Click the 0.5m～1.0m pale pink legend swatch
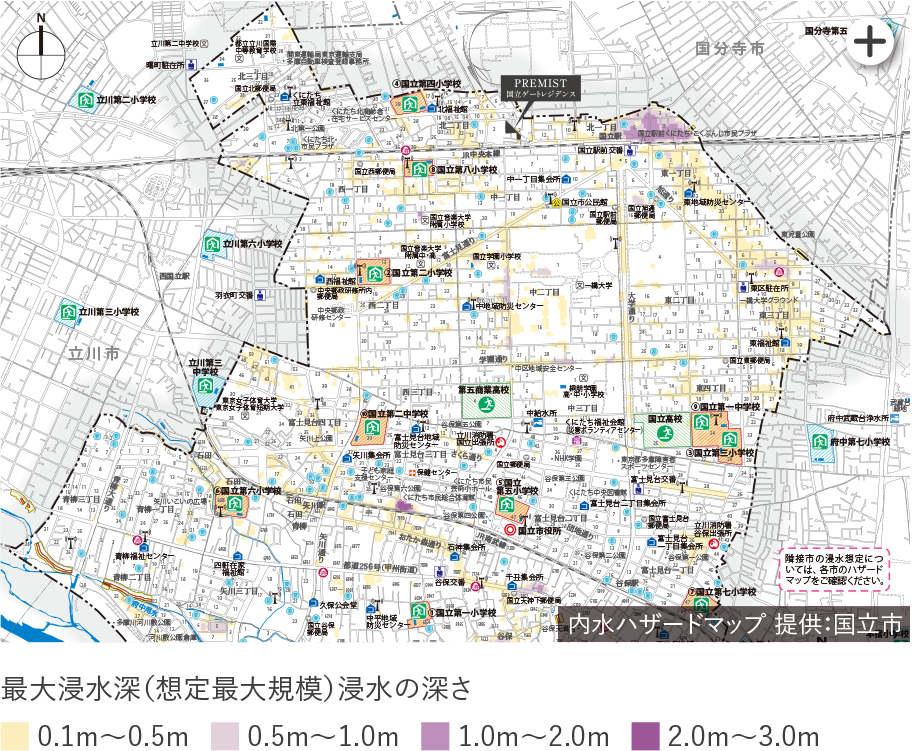 (x=225, y=735)
